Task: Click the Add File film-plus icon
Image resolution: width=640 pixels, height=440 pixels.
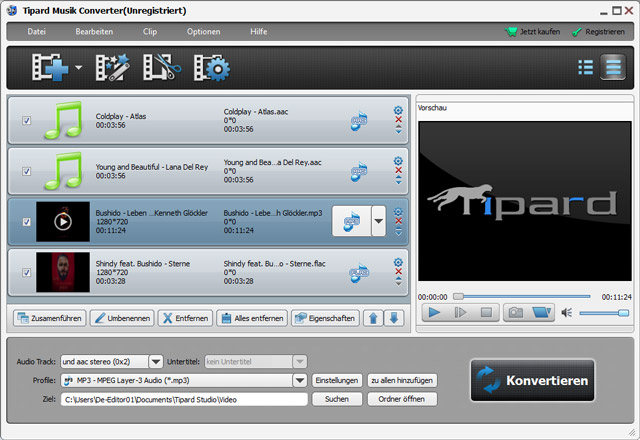Action: coord(50,67)
